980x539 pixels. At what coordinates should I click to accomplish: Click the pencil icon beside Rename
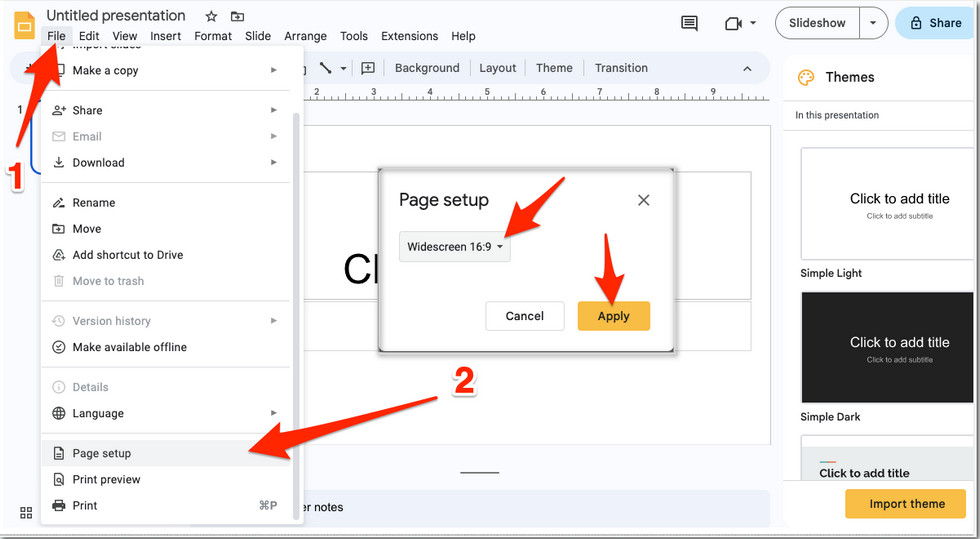(x=59, y=203)
